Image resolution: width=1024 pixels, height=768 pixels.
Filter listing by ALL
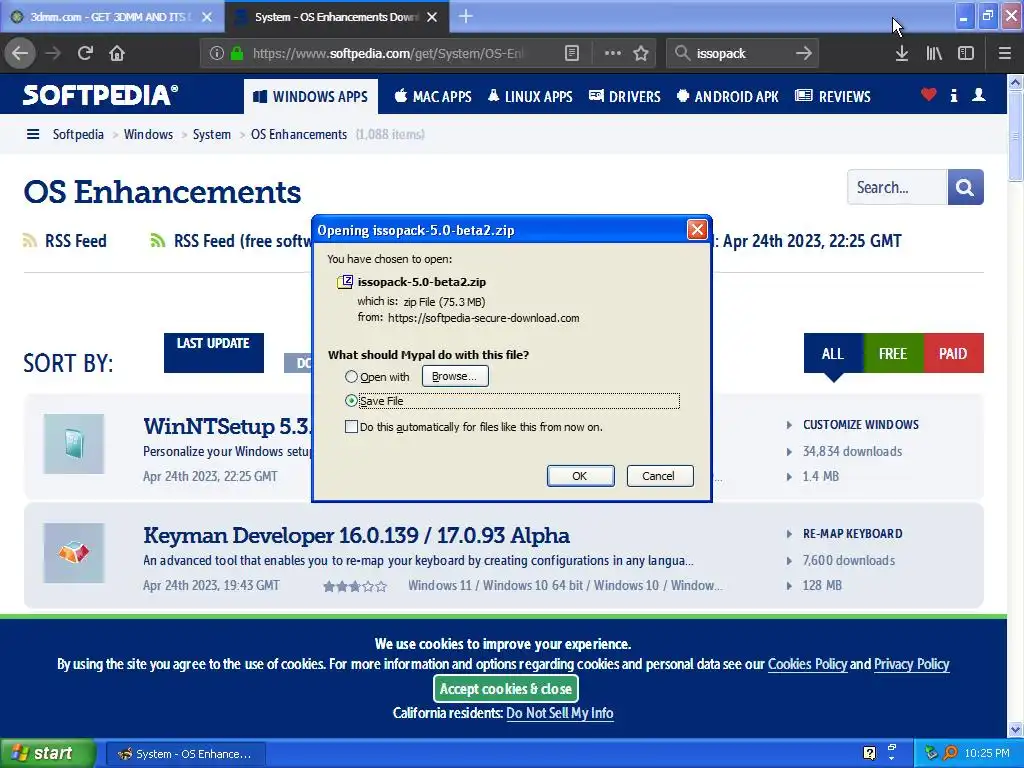[x=833, y=353]
